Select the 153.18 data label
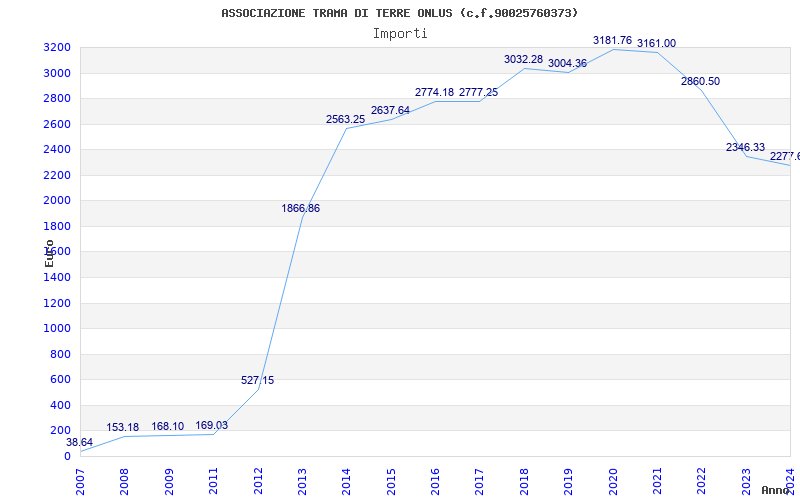This screenshot has width=800, height=500. click(x=122, y=428)
